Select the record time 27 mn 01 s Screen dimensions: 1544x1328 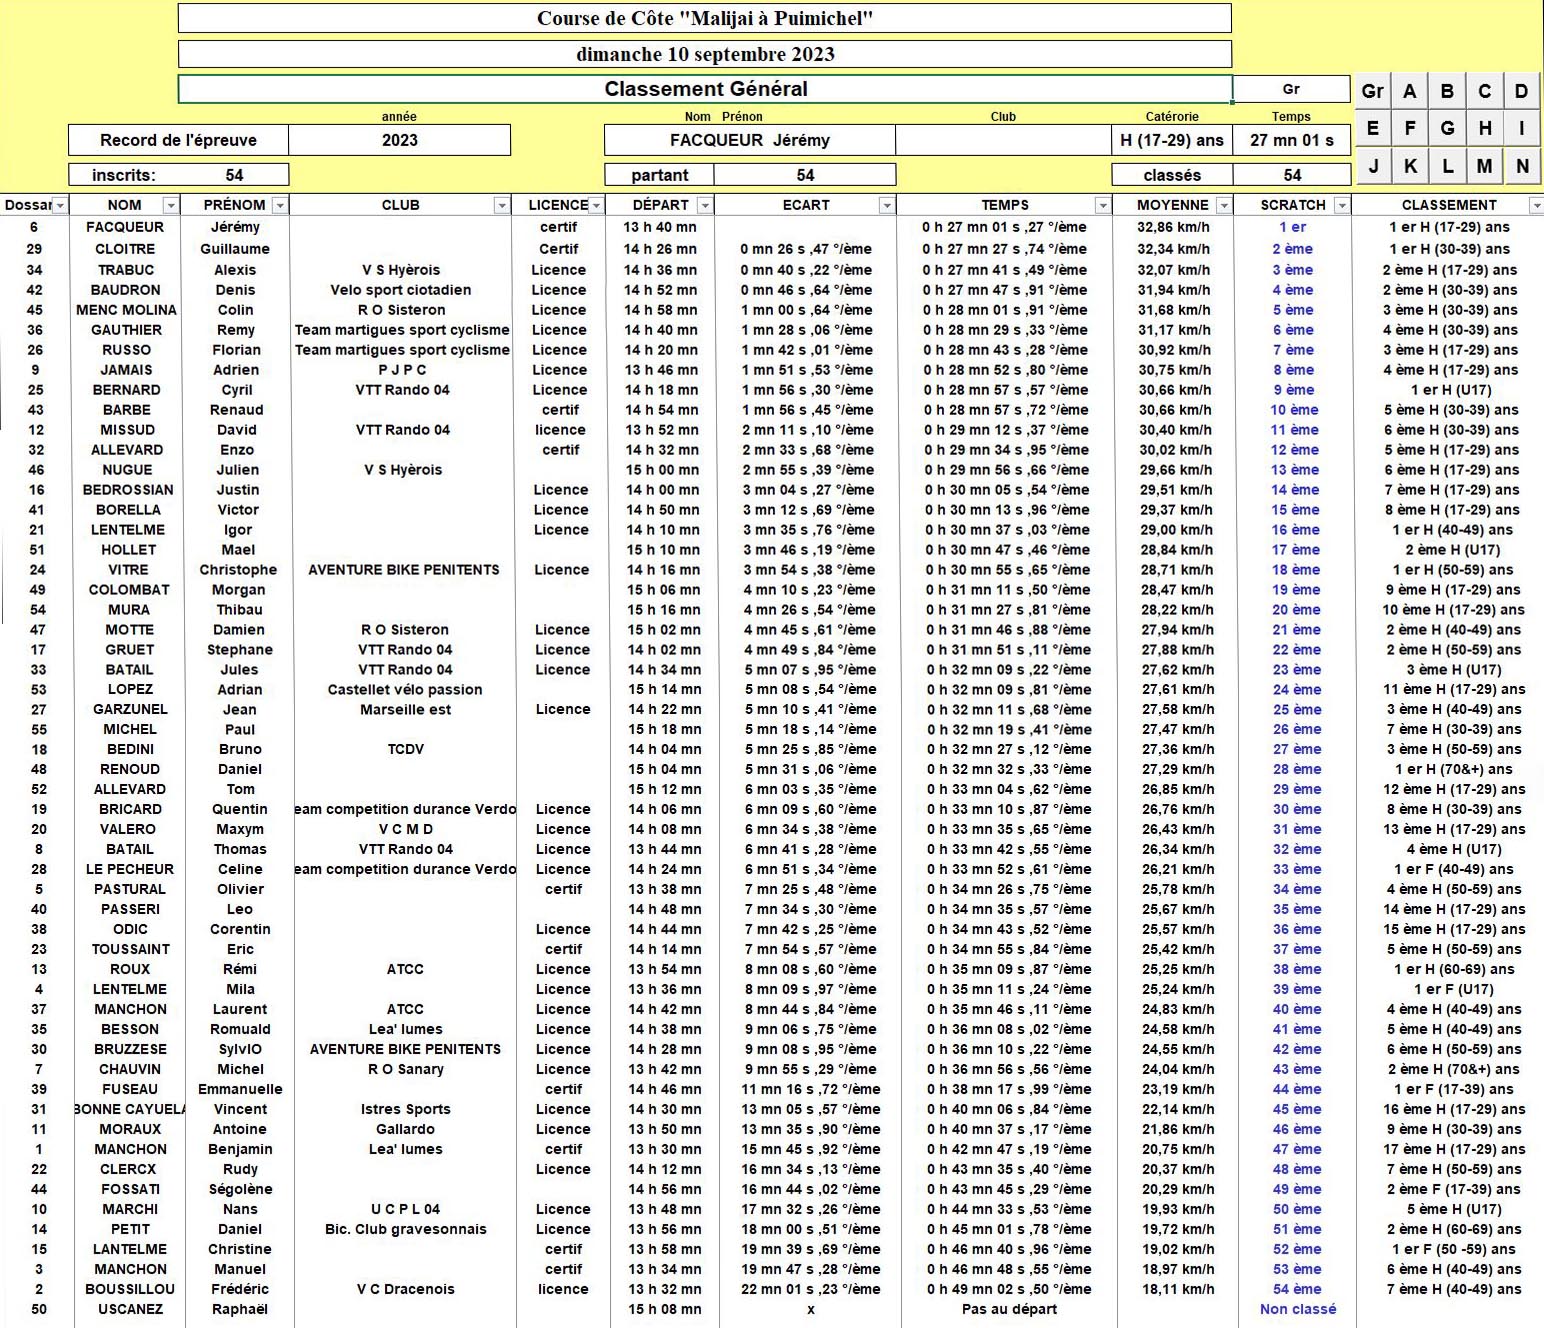(1291, 140)
